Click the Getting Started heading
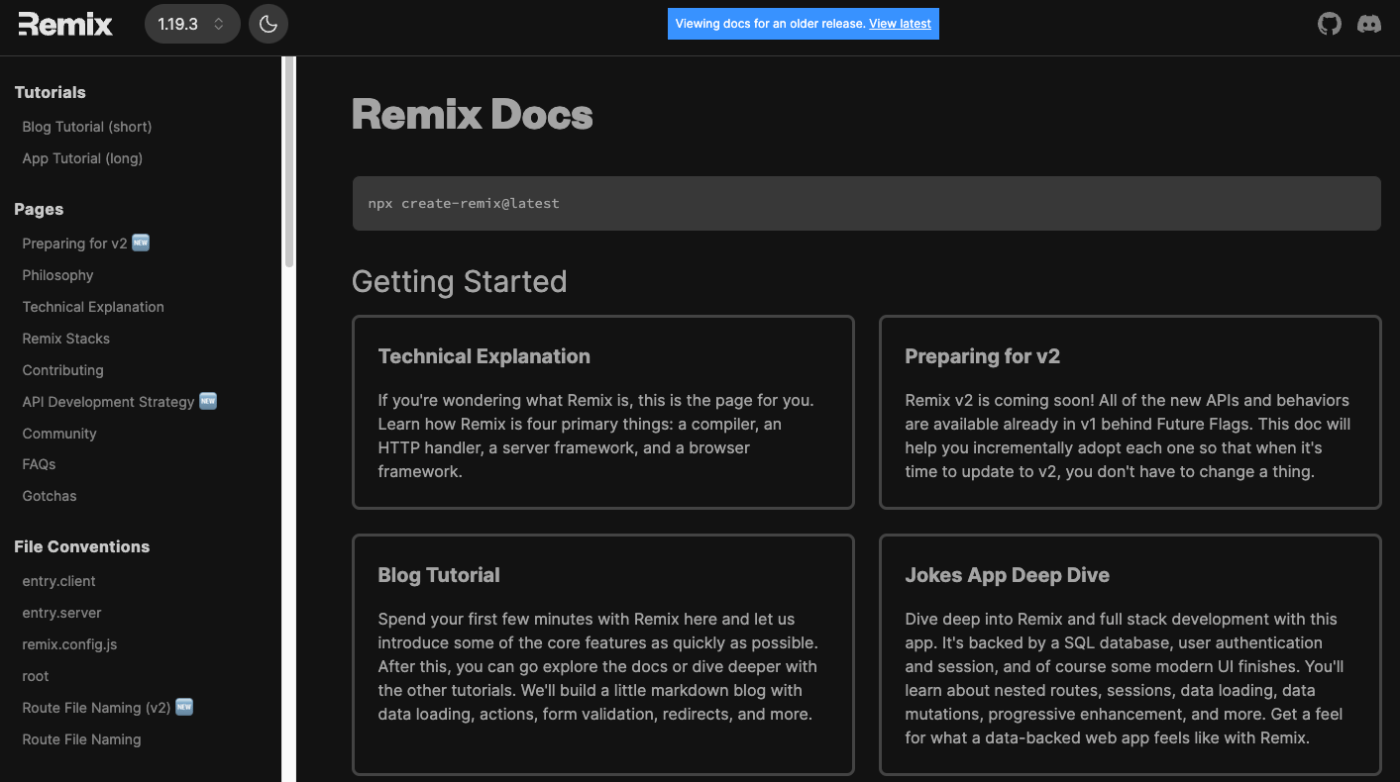 click(459, 281)
